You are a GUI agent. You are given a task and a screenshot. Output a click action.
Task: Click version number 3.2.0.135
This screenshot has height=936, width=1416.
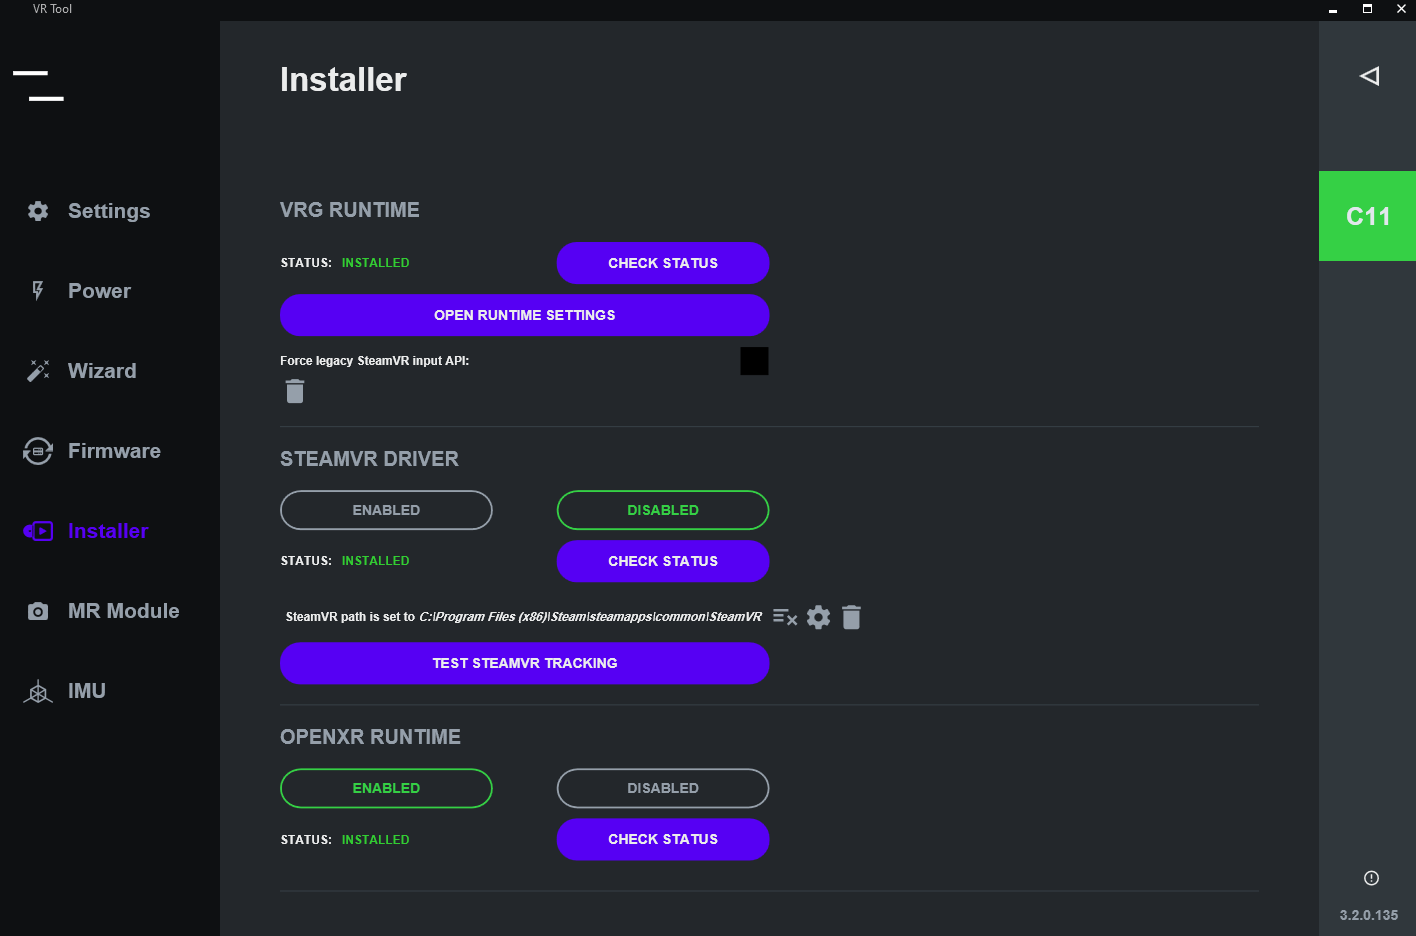tap(1369, 915)
